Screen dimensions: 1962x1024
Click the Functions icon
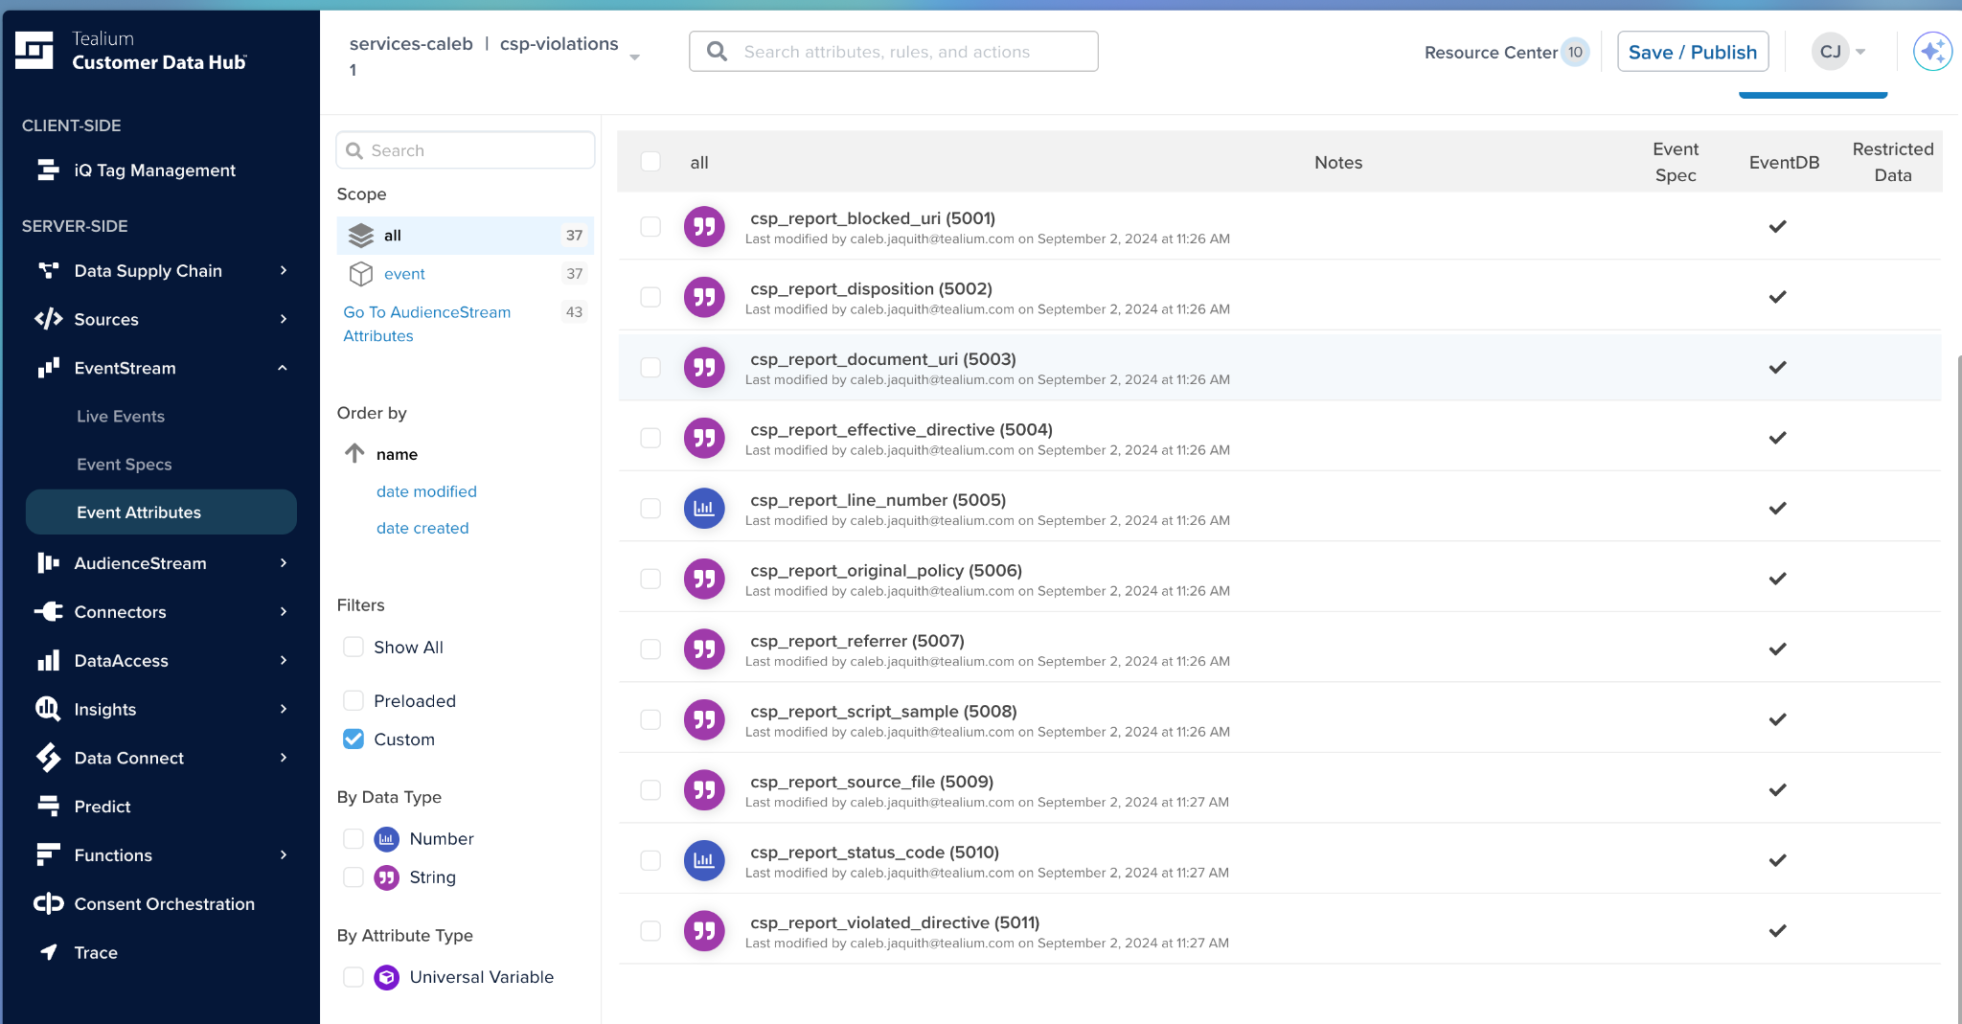(x=48, y=855)
